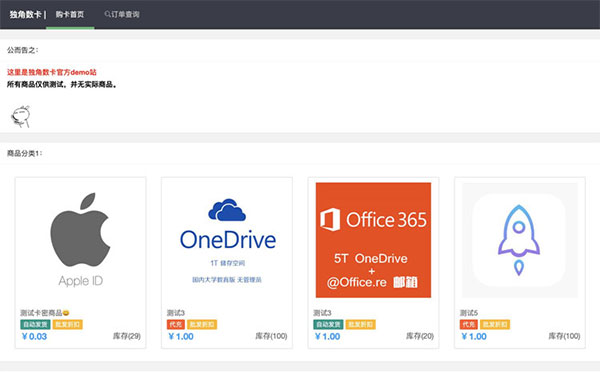Click 测试3 title under the OneDrive card

click(176, 313)
